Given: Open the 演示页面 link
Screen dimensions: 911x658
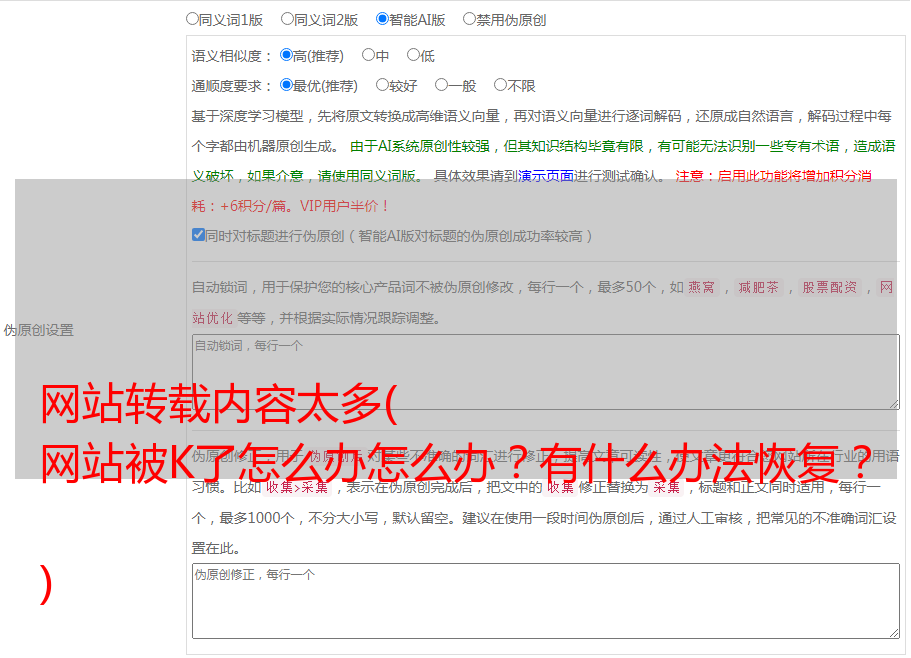Looking at the screenshot, I should [546, 176].
